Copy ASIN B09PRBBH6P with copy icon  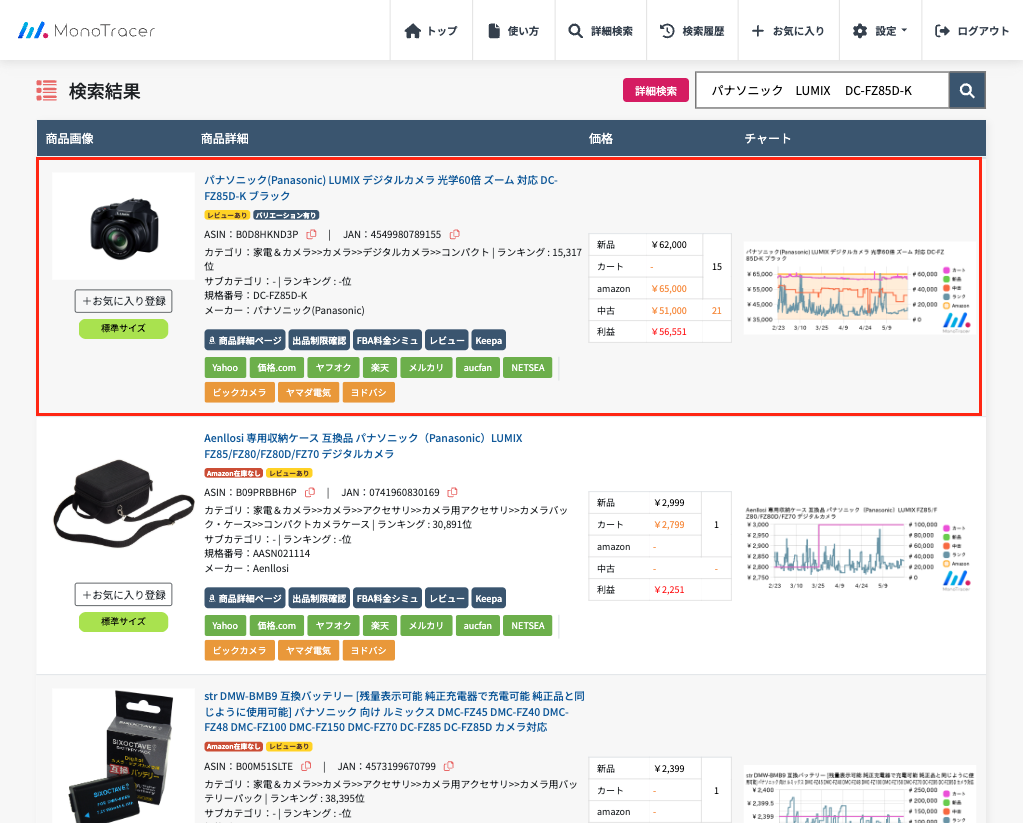311,492
